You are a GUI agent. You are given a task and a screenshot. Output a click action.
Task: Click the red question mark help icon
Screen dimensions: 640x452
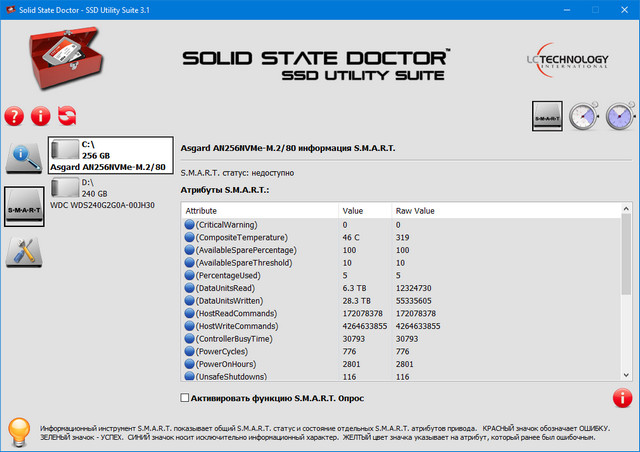coord(14,116)
